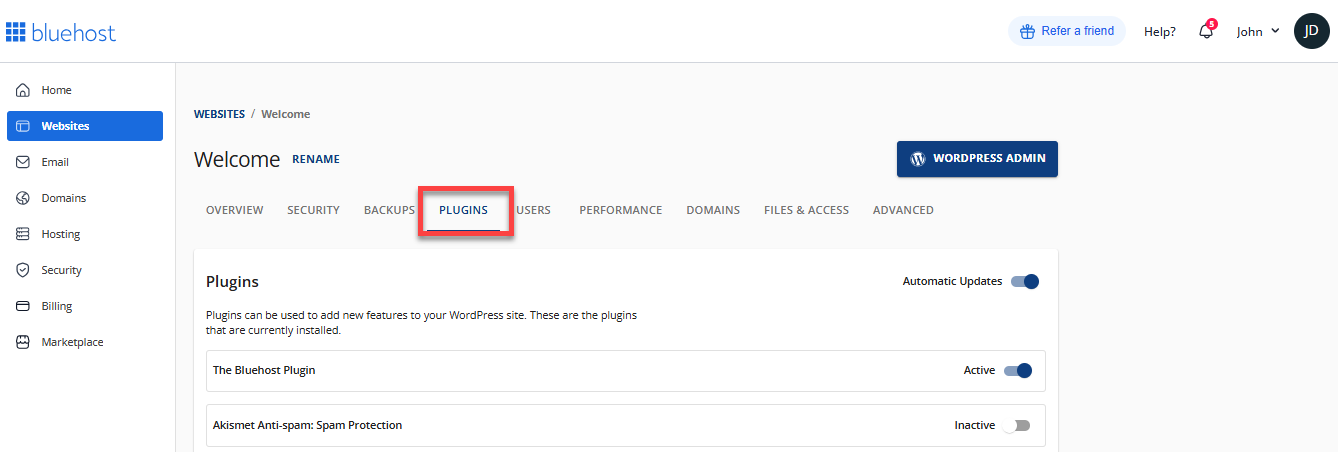Click the Welcome breadcrumb text
The height and width of the screenshot is (452, 1338).
point(285,114)
